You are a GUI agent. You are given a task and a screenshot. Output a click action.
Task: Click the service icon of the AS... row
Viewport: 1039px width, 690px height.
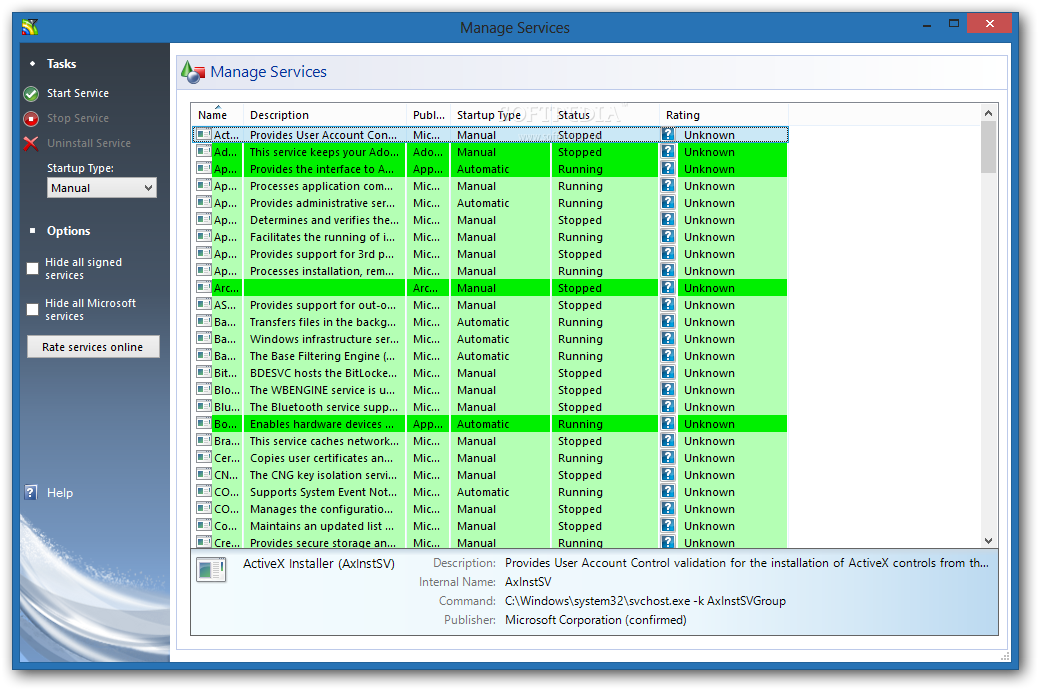[x=204, y=304]
